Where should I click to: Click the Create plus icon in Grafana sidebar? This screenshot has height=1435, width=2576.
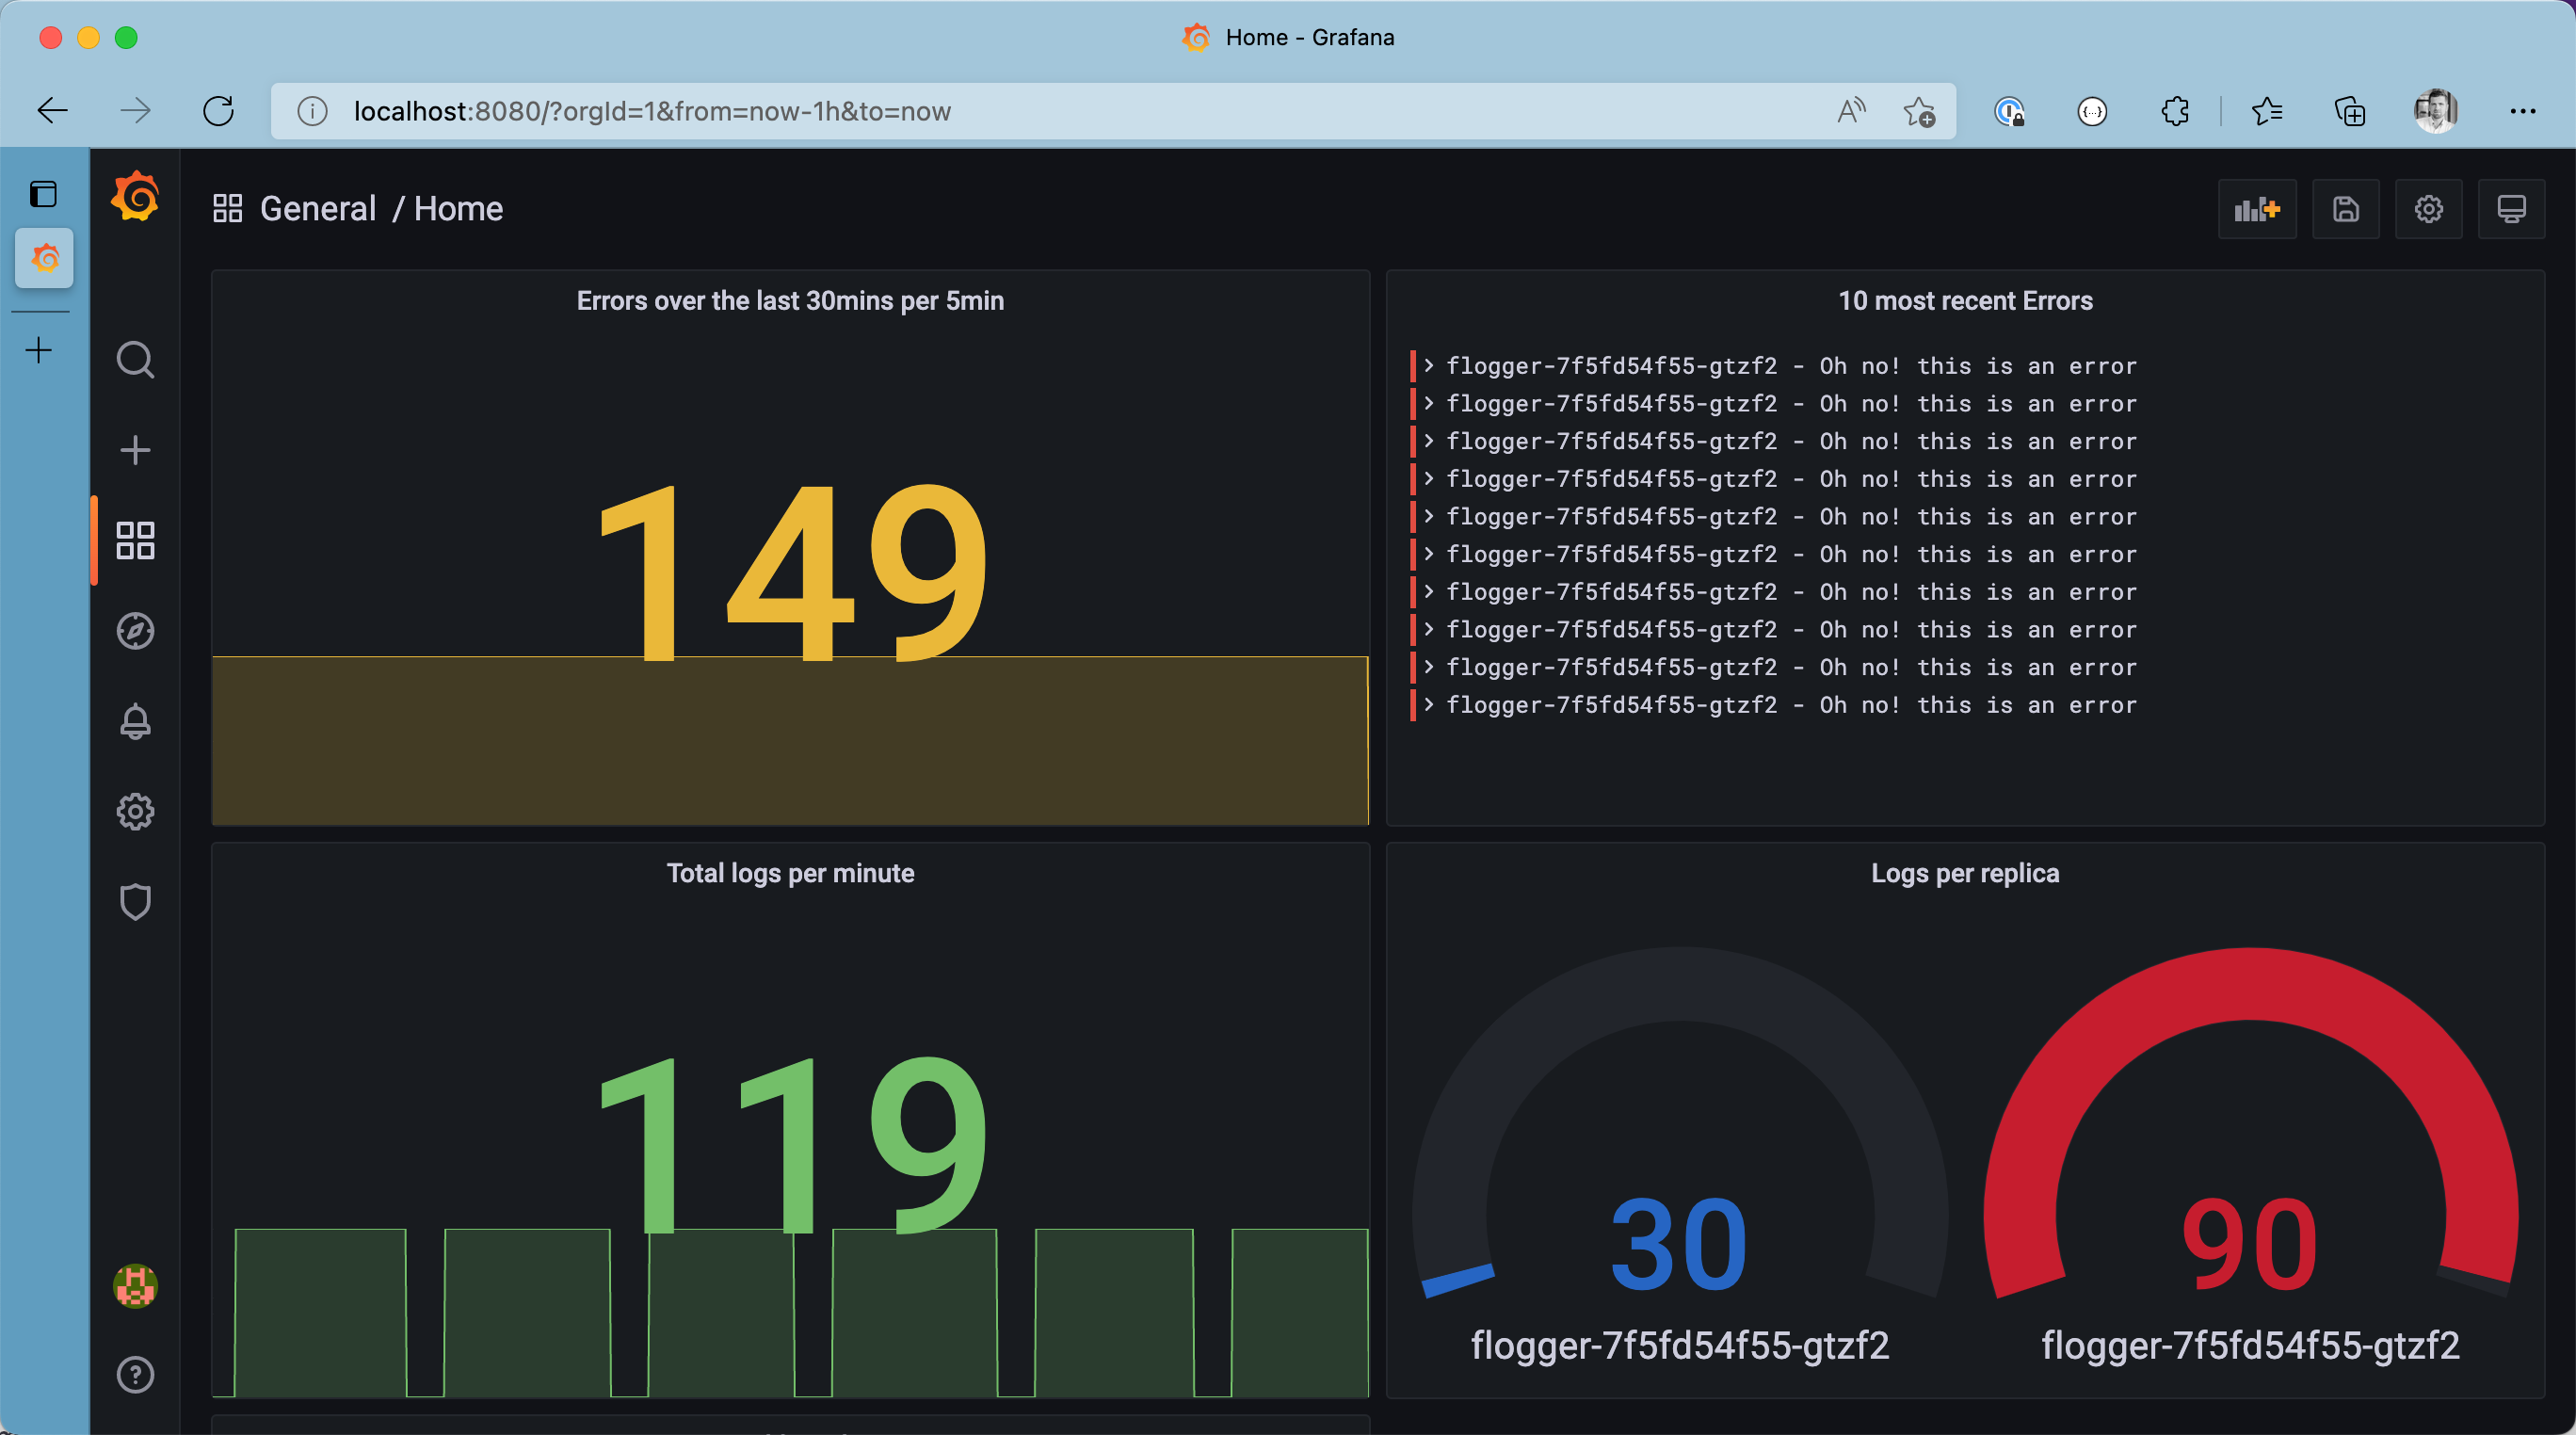click(x=135, y=450)
